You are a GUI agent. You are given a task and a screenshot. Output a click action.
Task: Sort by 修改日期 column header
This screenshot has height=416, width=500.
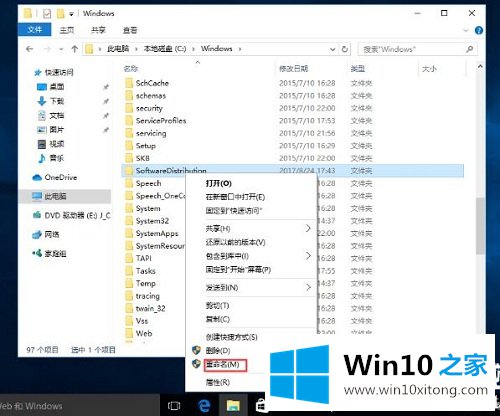point(293,69)
